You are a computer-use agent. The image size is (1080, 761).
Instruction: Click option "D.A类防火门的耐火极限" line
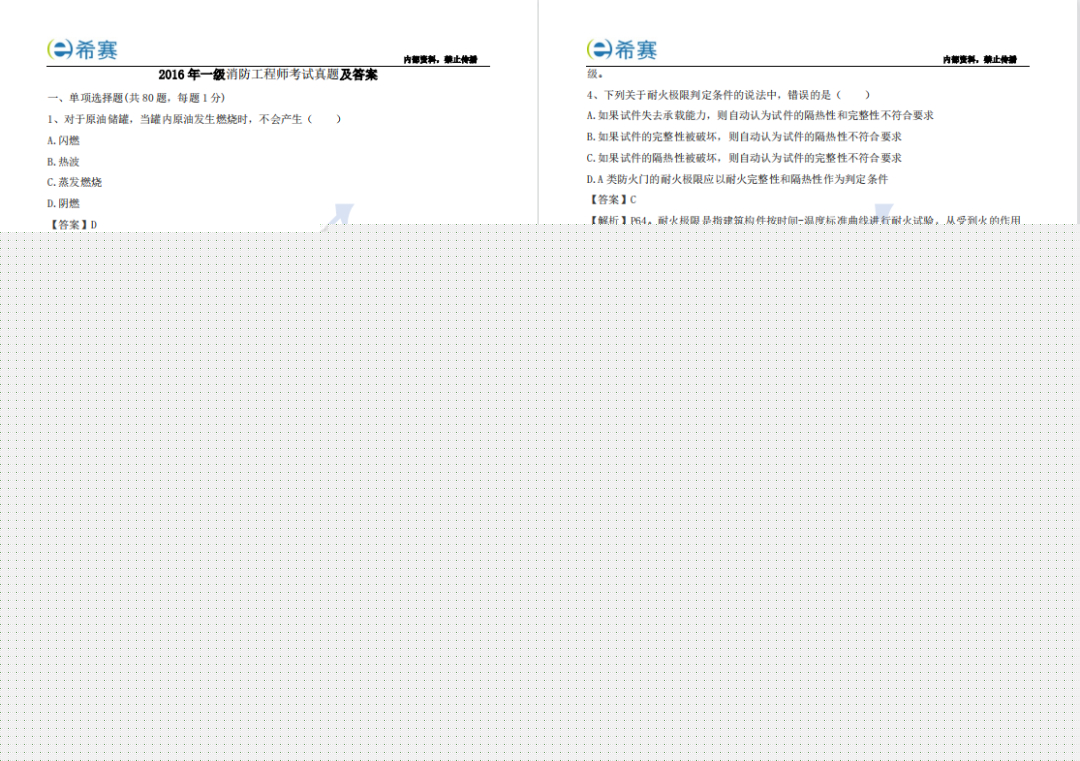(x=737, y=179)
